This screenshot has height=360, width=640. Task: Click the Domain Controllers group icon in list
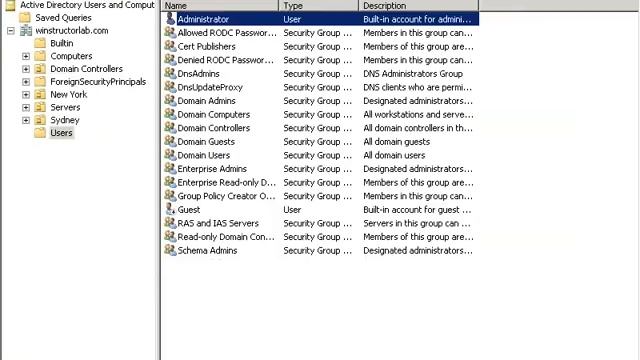click(170, 127)
